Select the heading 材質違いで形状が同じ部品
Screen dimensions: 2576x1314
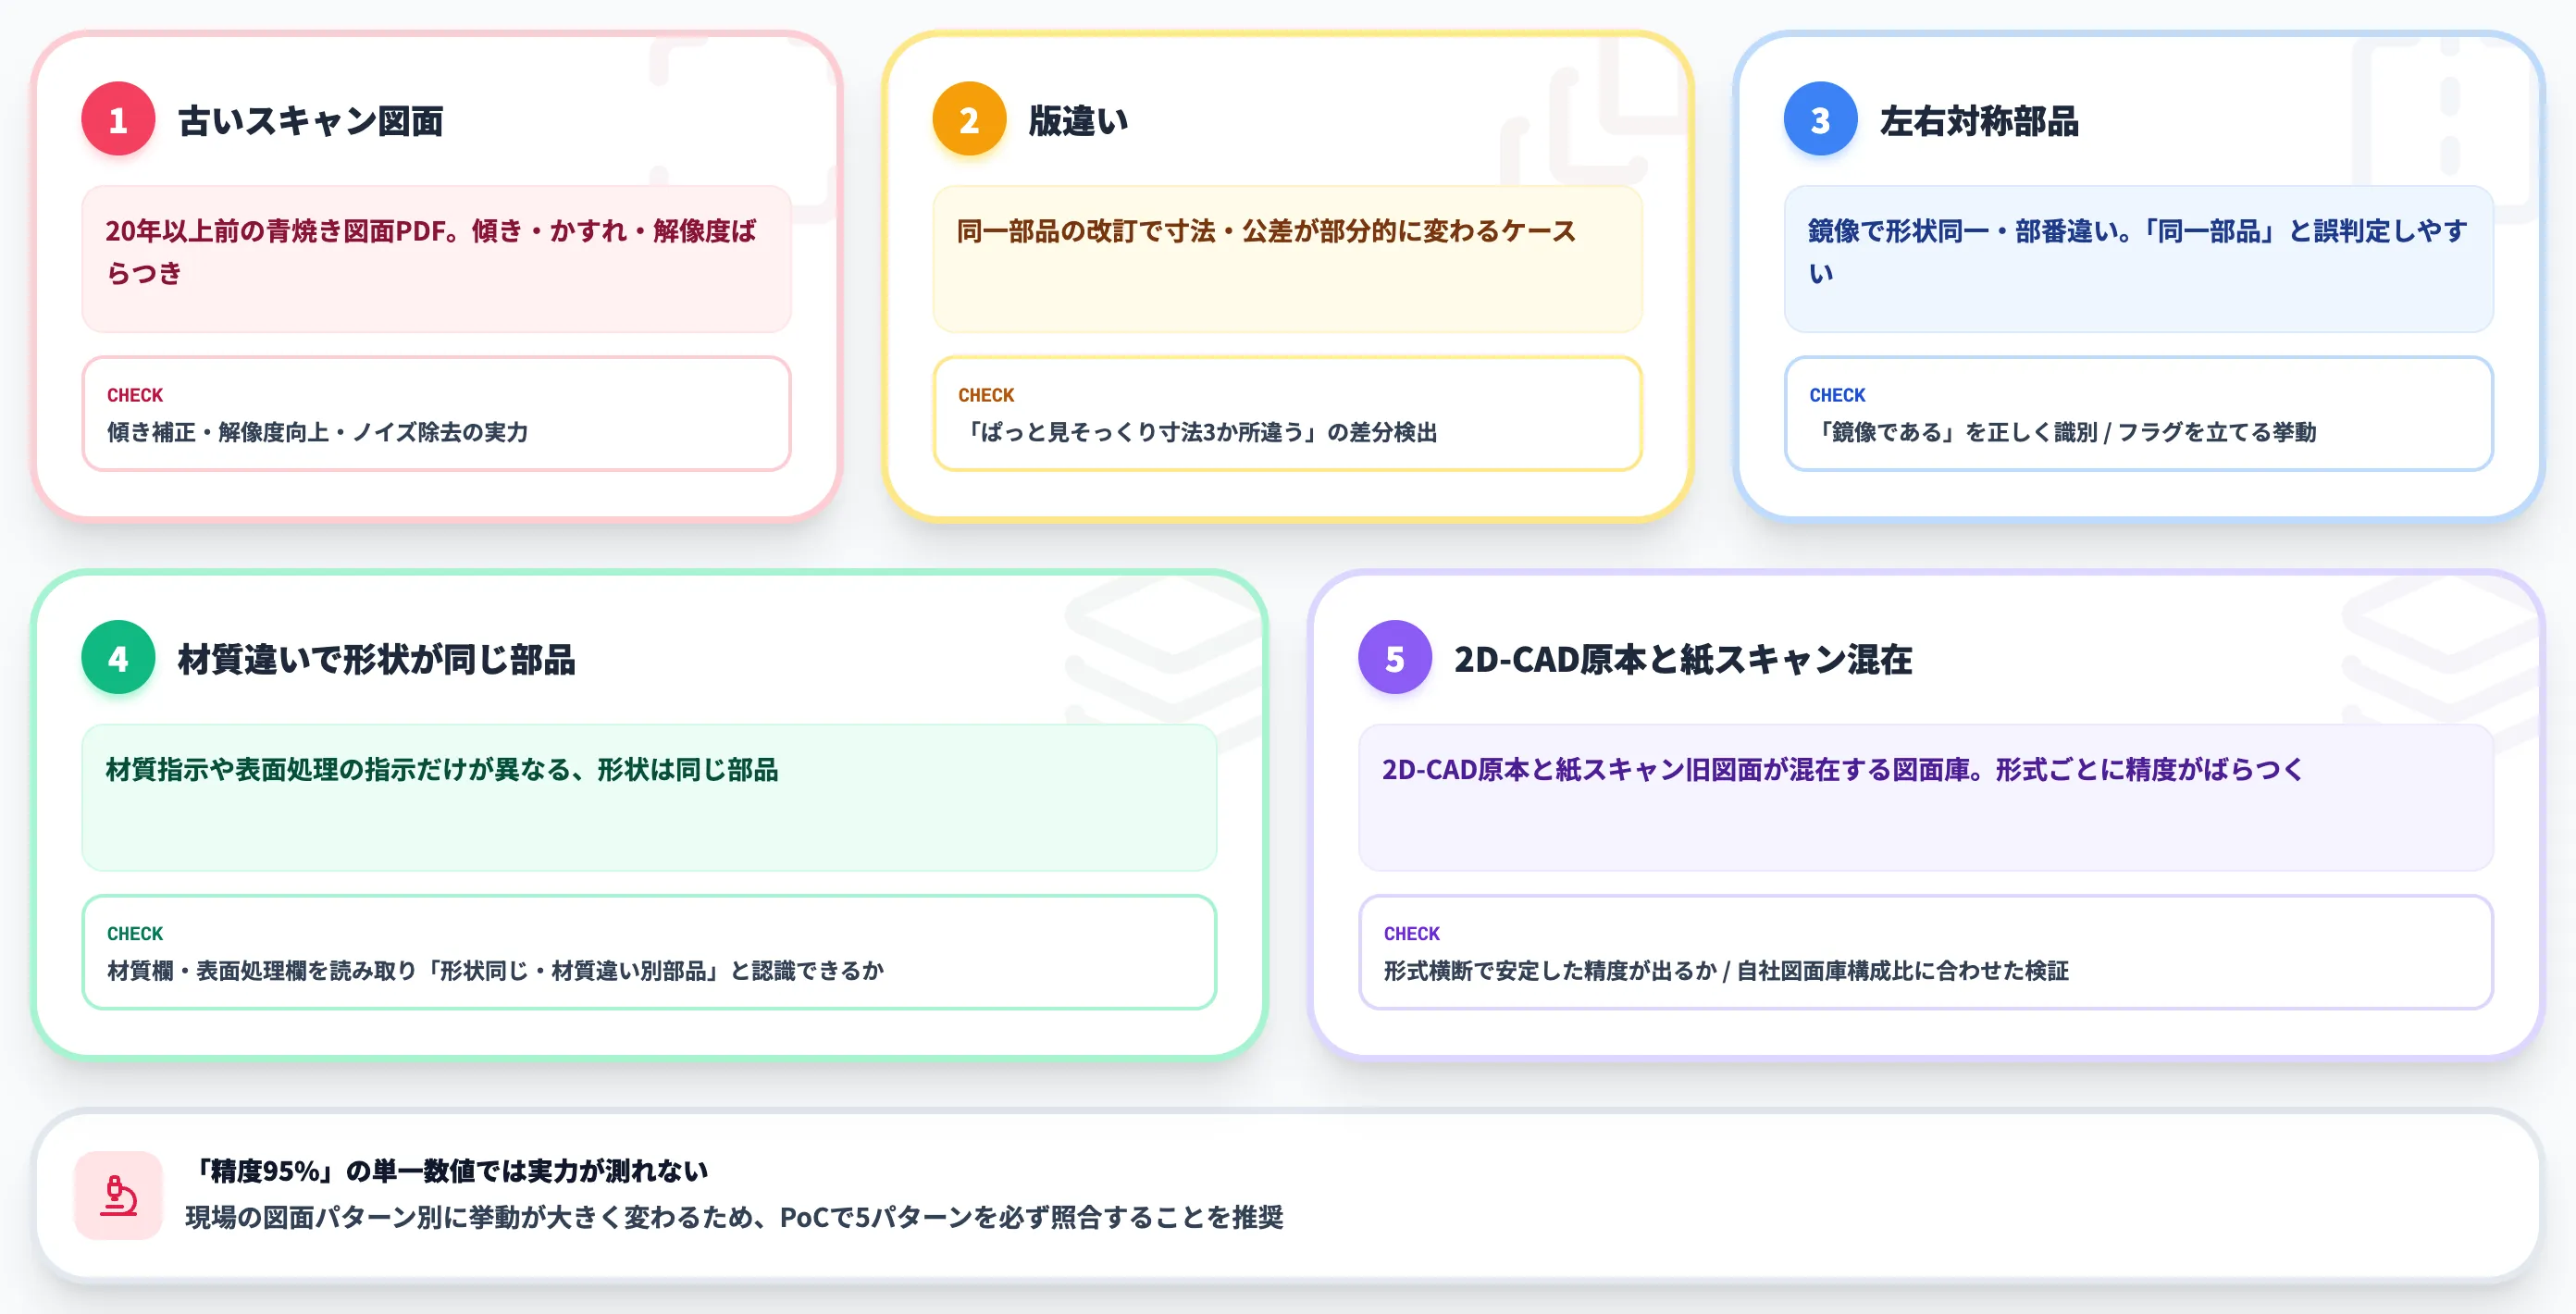click(376, 660)
